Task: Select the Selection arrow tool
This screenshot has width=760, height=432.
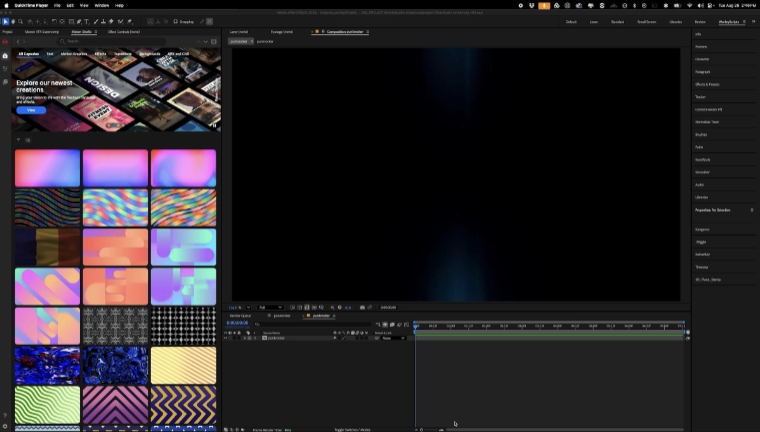Action: click(x=5, y=21)
